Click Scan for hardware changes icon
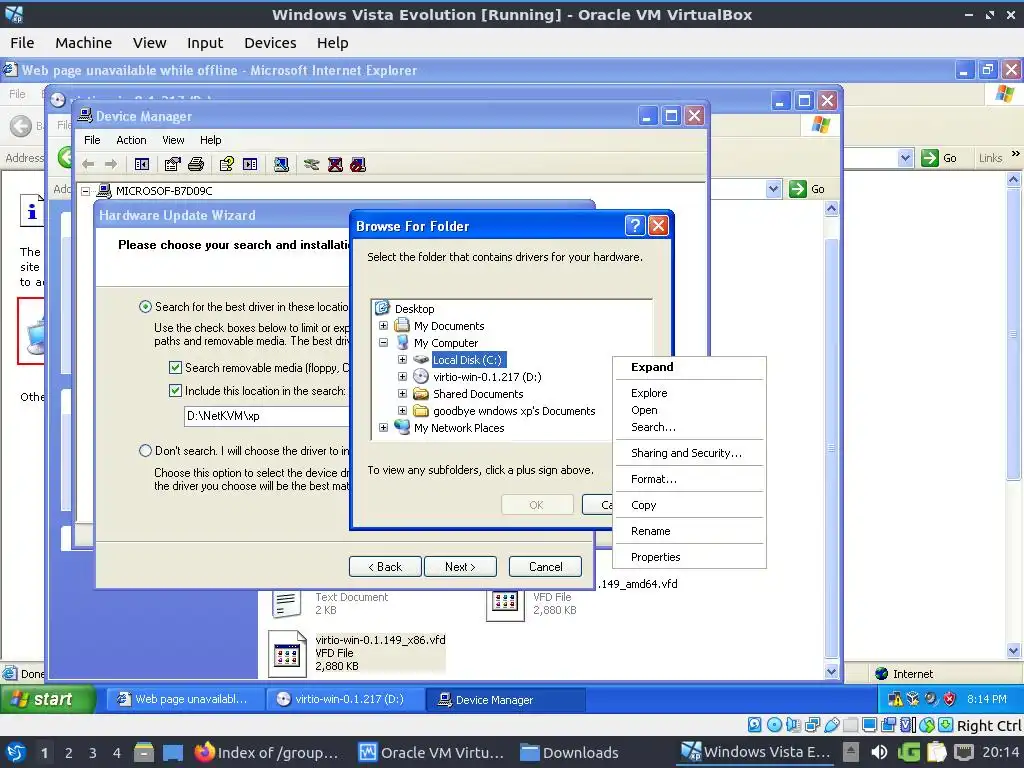Image resolution: width=1024 pixels, height=768 pixels. click(x=281, y=165)
